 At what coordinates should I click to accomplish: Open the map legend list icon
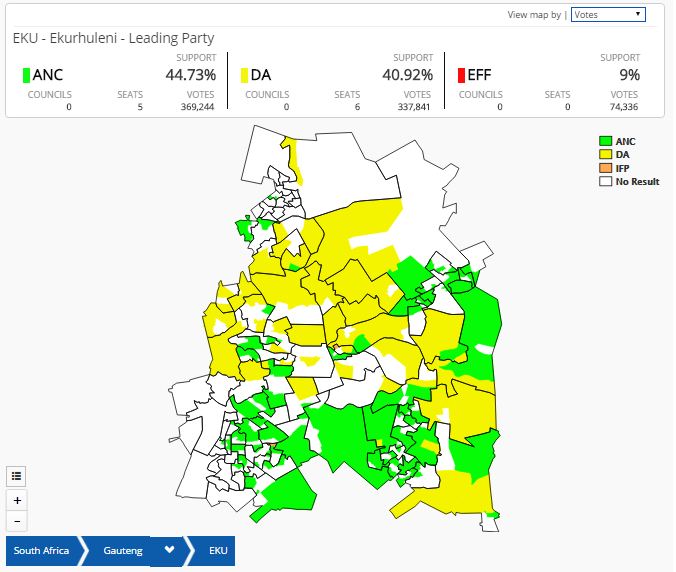[x=17, y=476]
